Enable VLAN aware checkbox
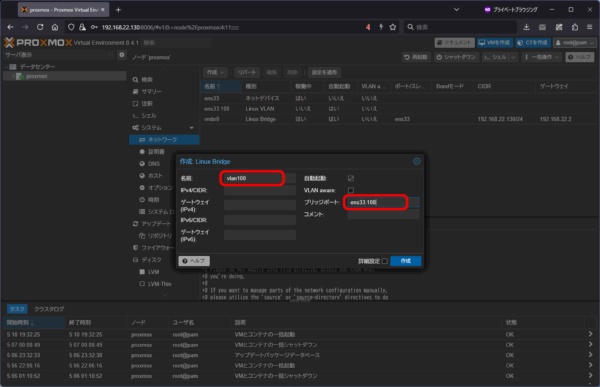600x387 pixels. pyautogui.click(x=351, y=190)
